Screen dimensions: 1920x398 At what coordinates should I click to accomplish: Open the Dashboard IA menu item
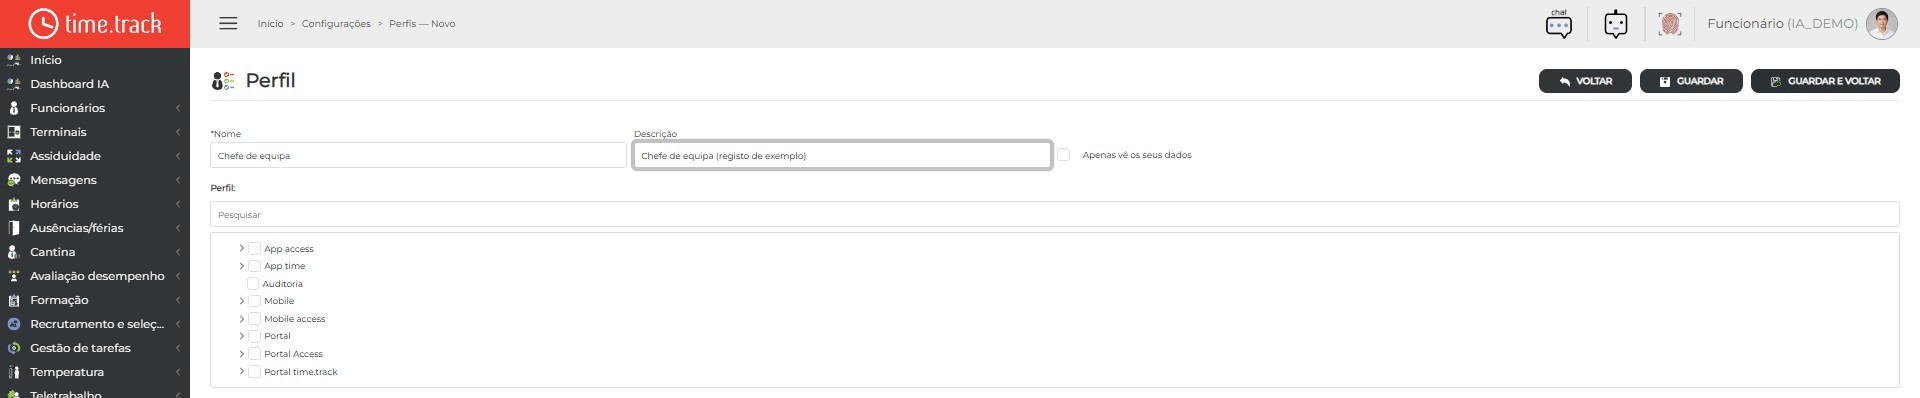point(95,84)
